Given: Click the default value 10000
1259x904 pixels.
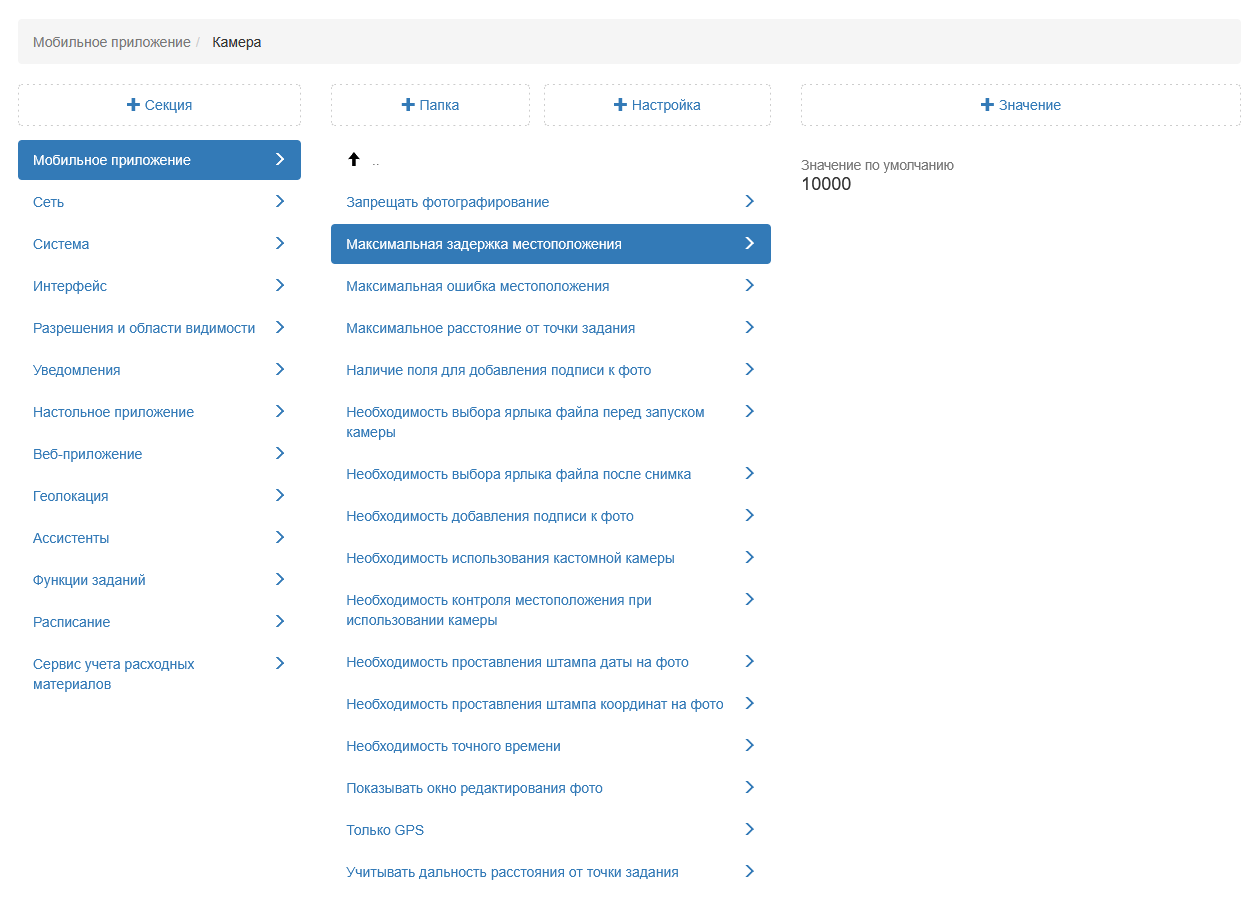Looking at the screenshot, I should pyautogui.click(x=826, y=184).
